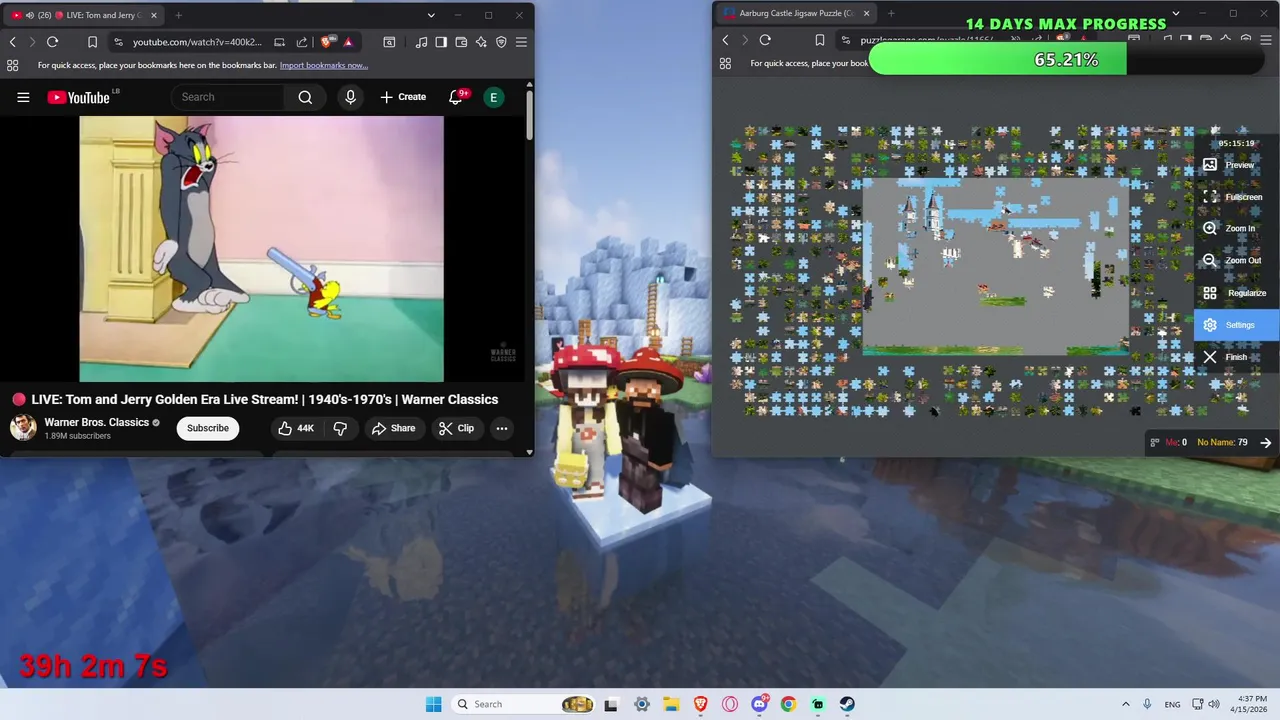Viewport: 1280px width, 720px height.
Task: Open Brave VPN icon in YouTube window
Action: pos(501,42)
